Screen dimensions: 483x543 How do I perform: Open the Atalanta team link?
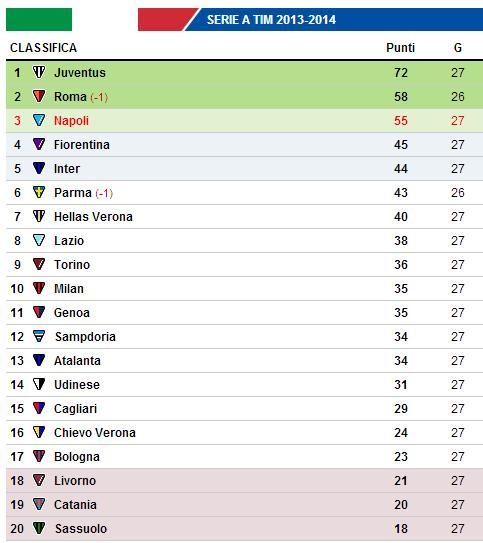pos(77,360)
